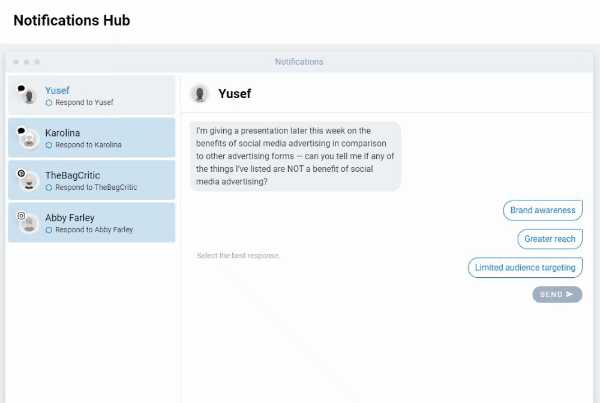Toggle the Respond to Yusef circle

[49, 103]
